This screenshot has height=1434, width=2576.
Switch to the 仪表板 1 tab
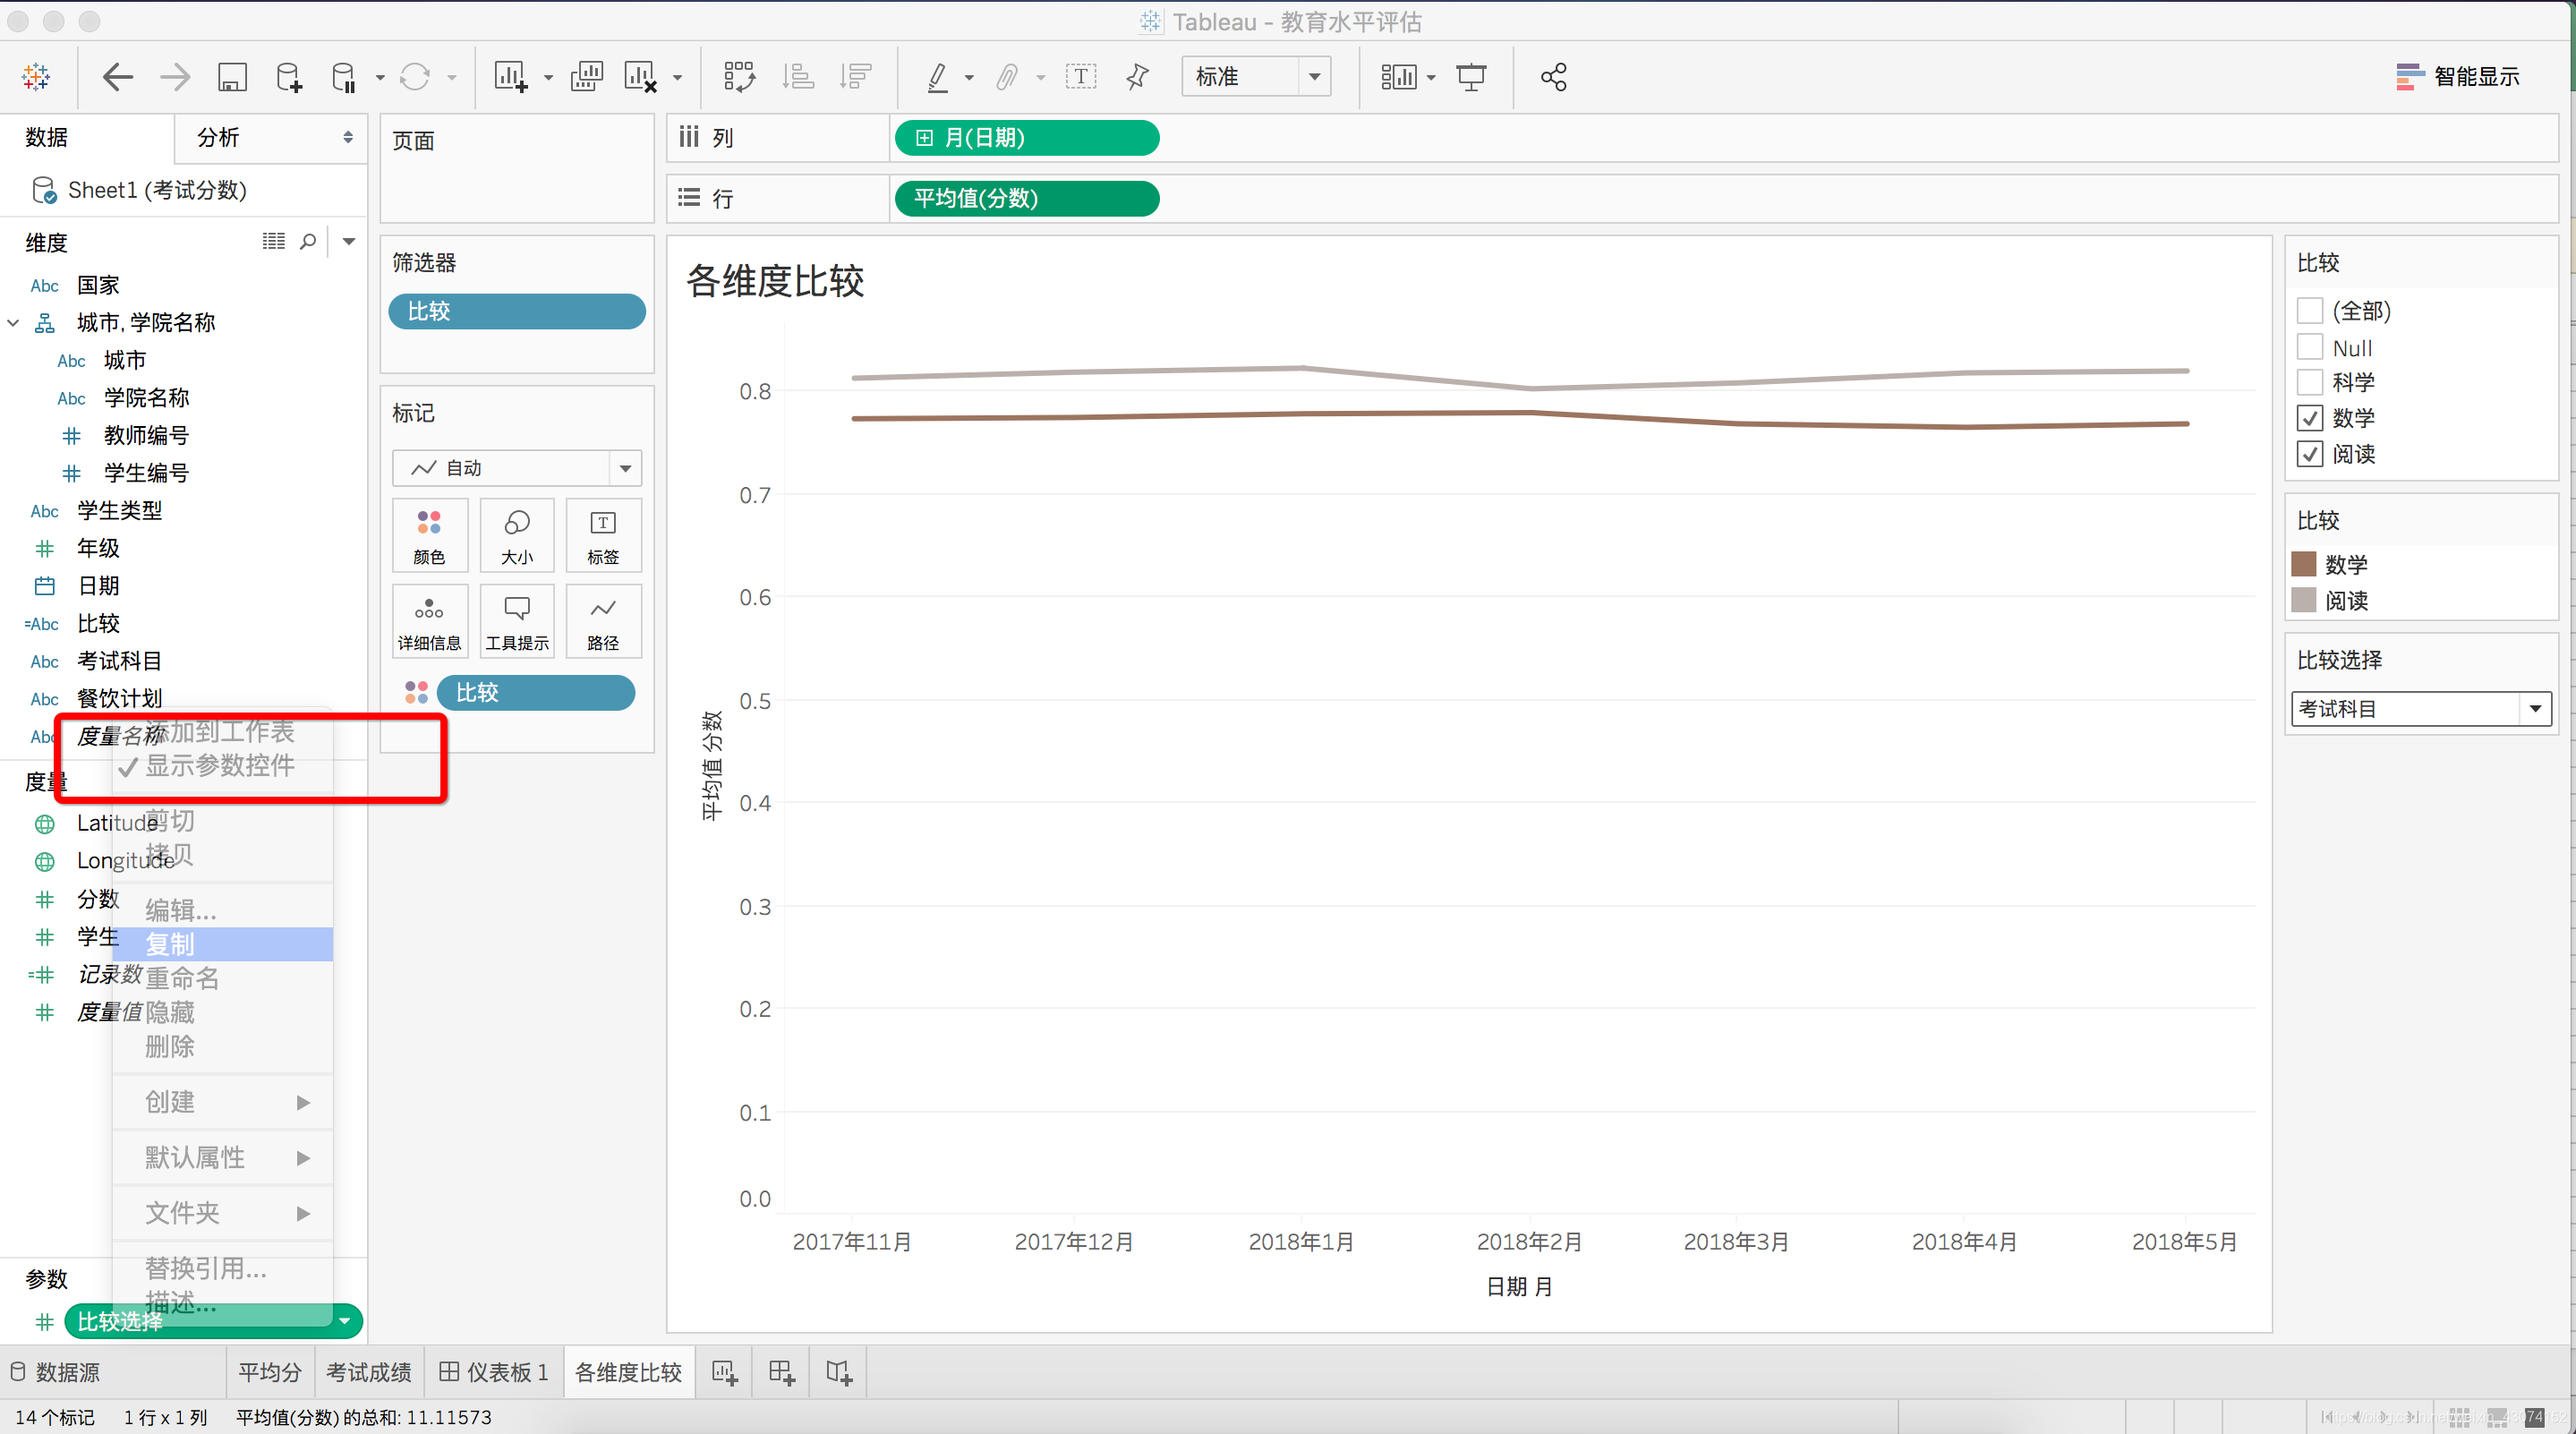pyautogui.click(x=494, y=1372)
